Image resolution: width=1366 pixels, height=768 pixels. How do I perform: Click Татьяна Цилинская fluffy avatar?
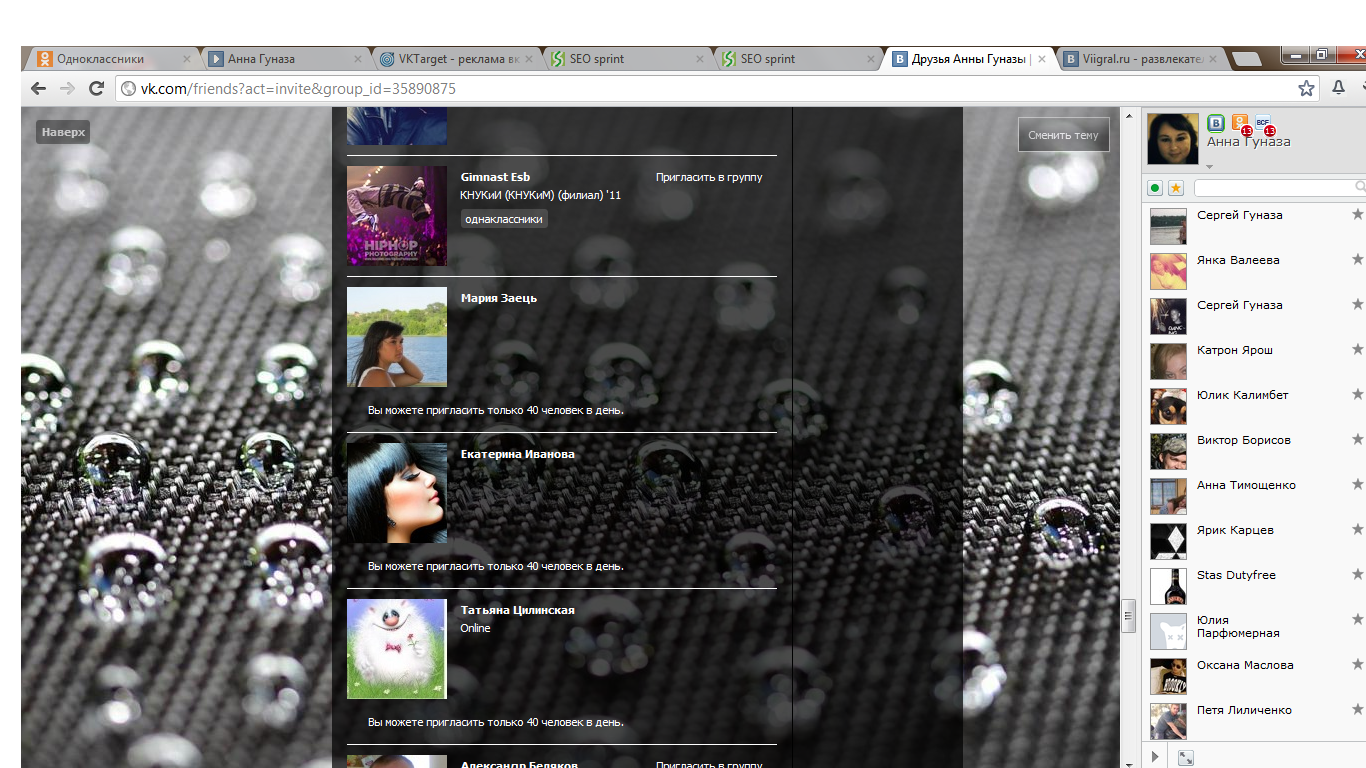click(397, 649)
